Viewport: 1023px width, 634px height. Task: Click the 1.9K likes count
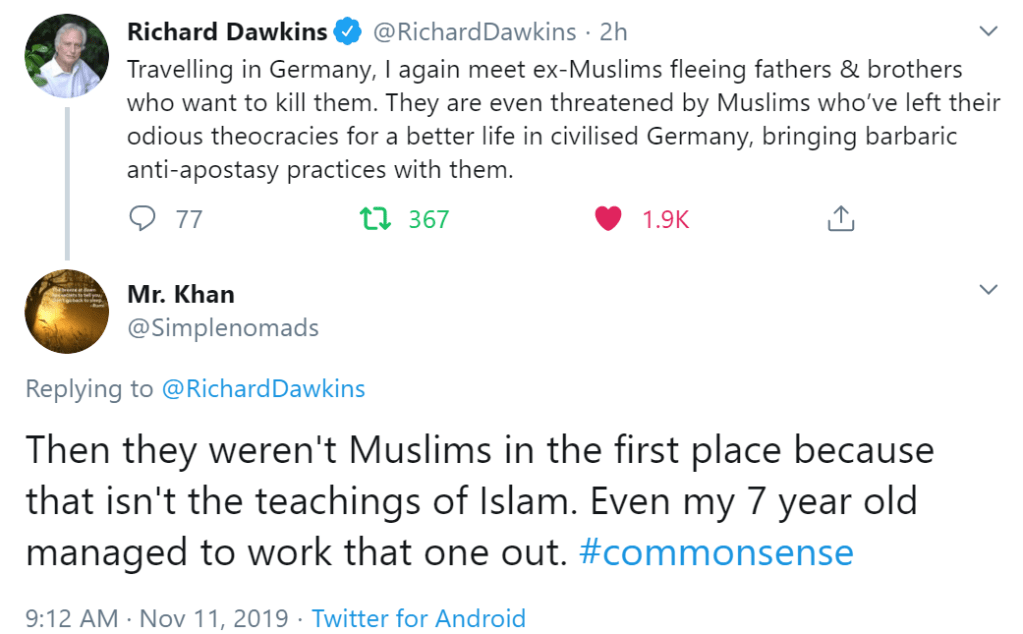tap(665, 219)
